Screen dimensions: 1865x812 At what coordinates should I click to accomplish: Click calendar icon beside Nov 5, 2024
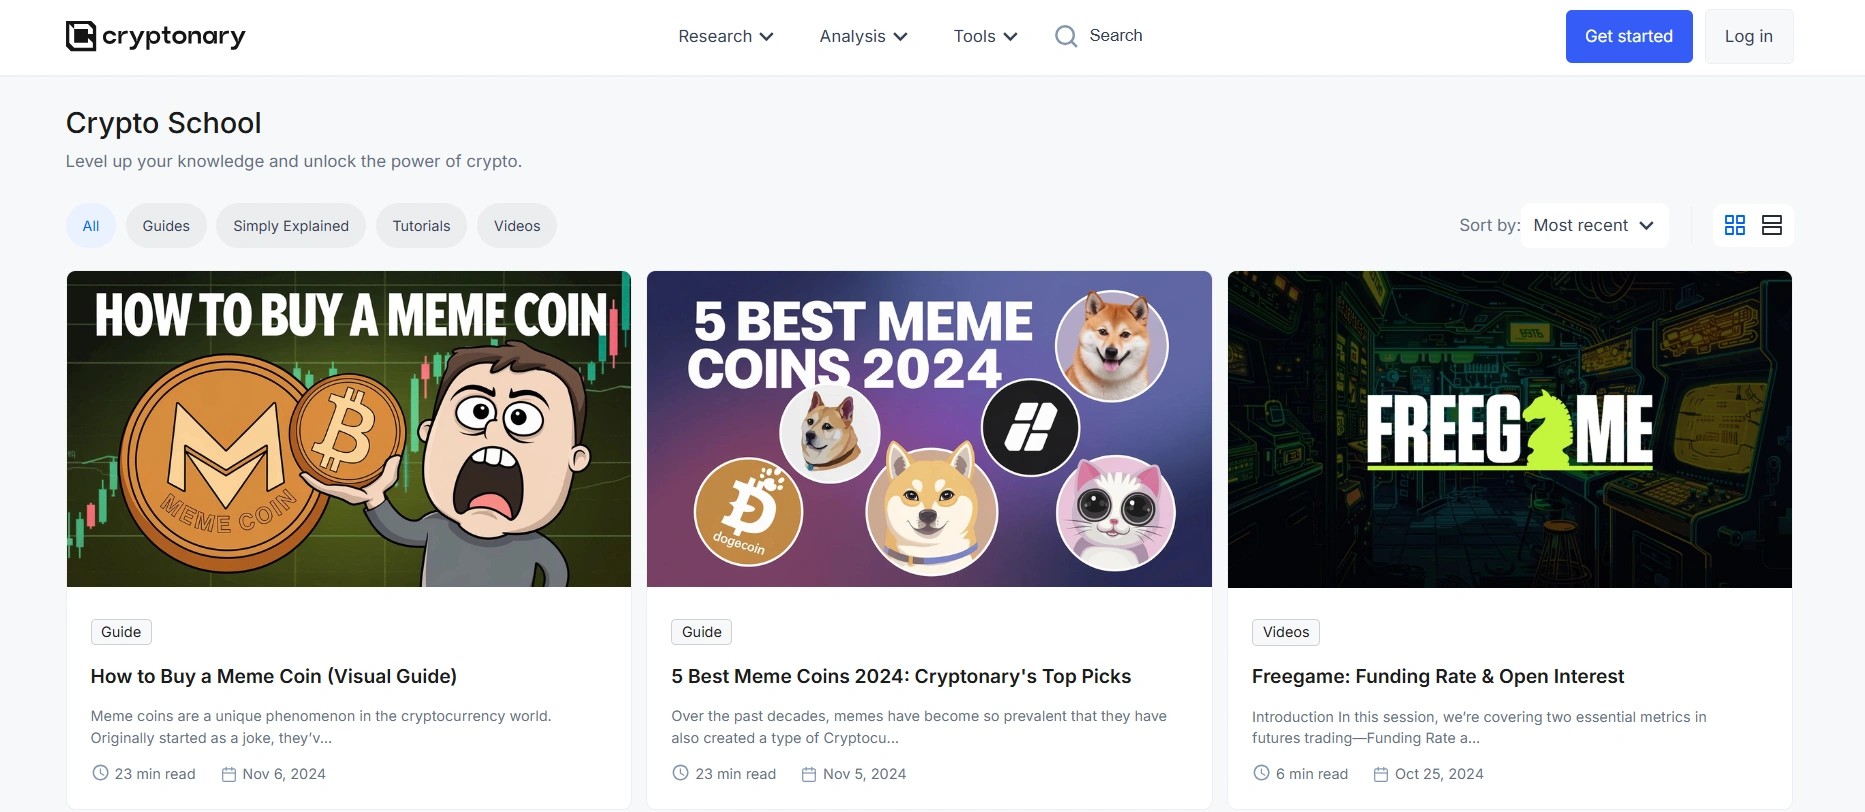[809, 774]
